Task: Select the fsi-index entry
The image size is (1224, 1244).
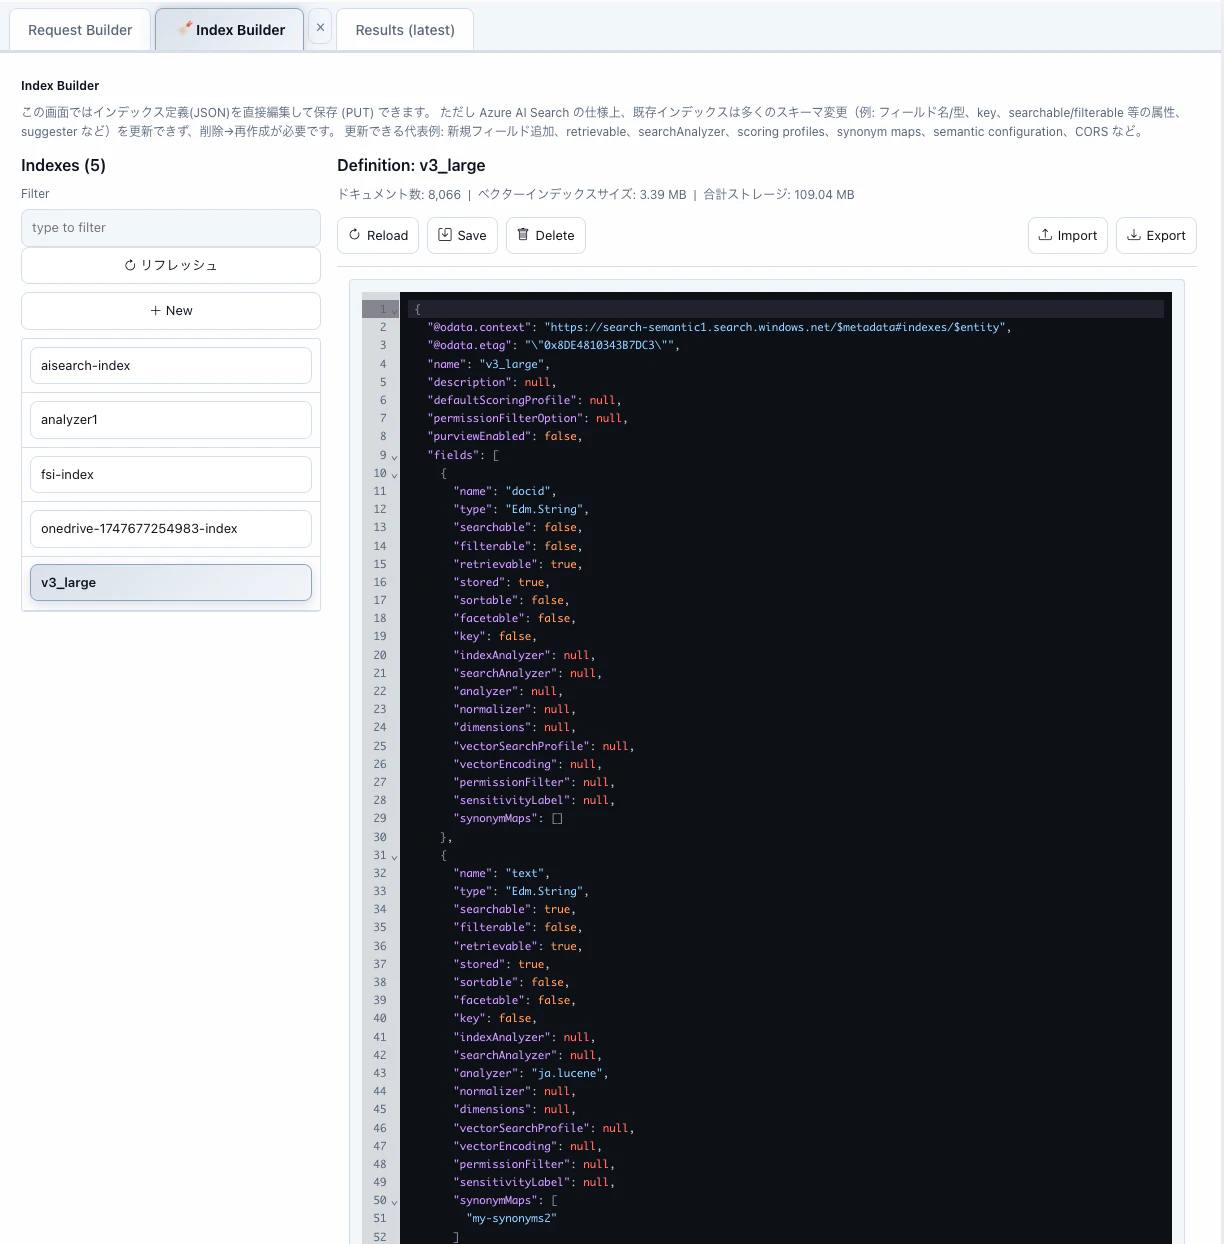Action: [171, 474]
